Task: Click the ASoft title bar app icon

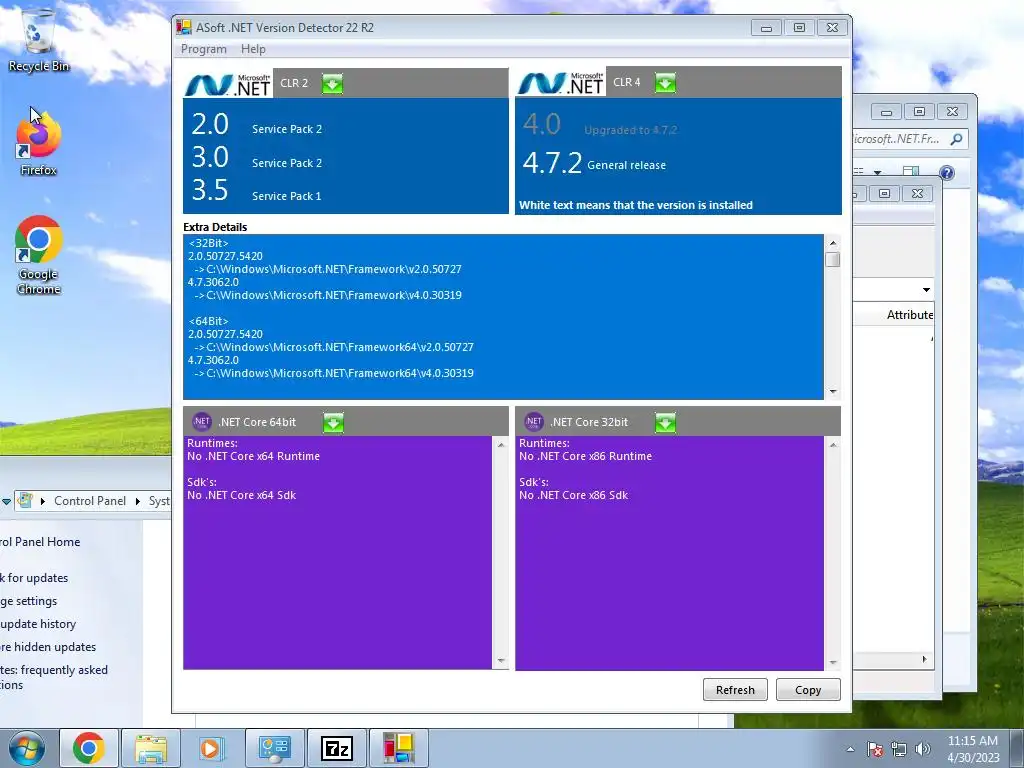Action: click(x=184, y=27)
